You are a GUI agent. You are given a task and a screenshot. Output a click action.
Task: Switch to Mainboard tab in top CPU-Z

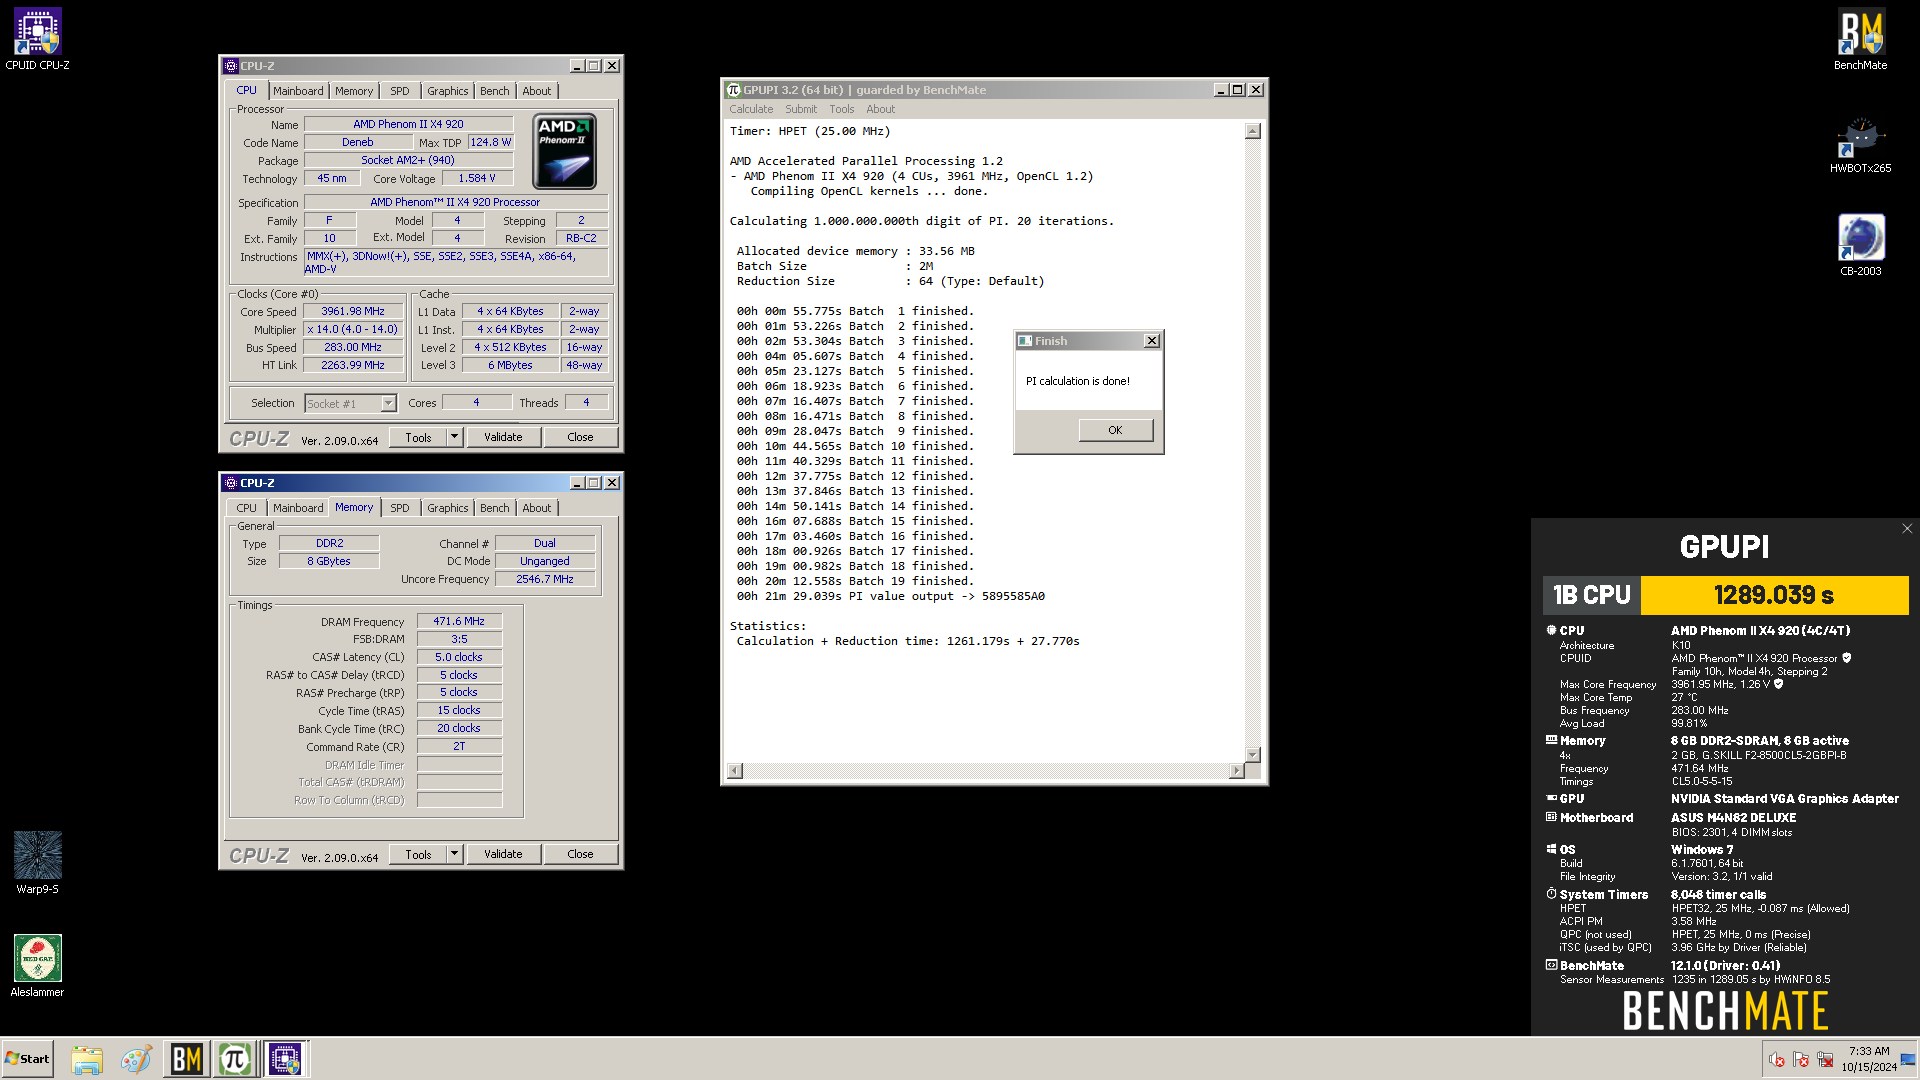[x=298, y=91]
